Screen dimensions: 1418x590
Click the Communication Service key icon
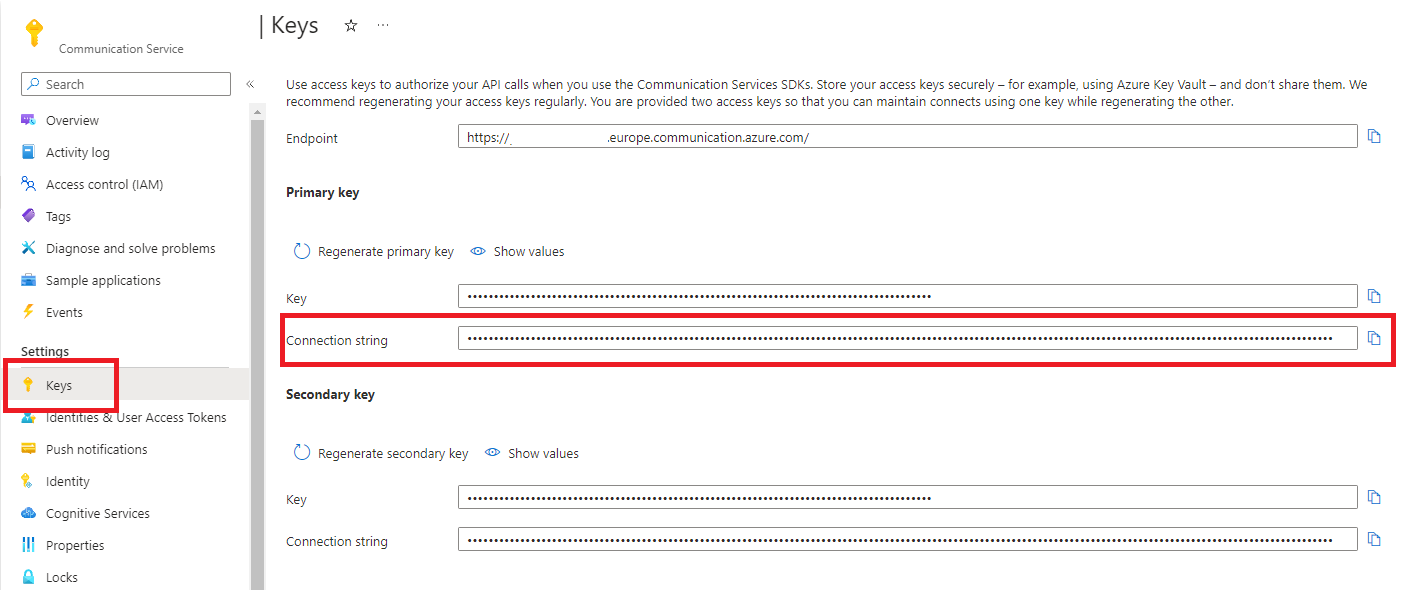pyautogui.click(x=34, y=33)
